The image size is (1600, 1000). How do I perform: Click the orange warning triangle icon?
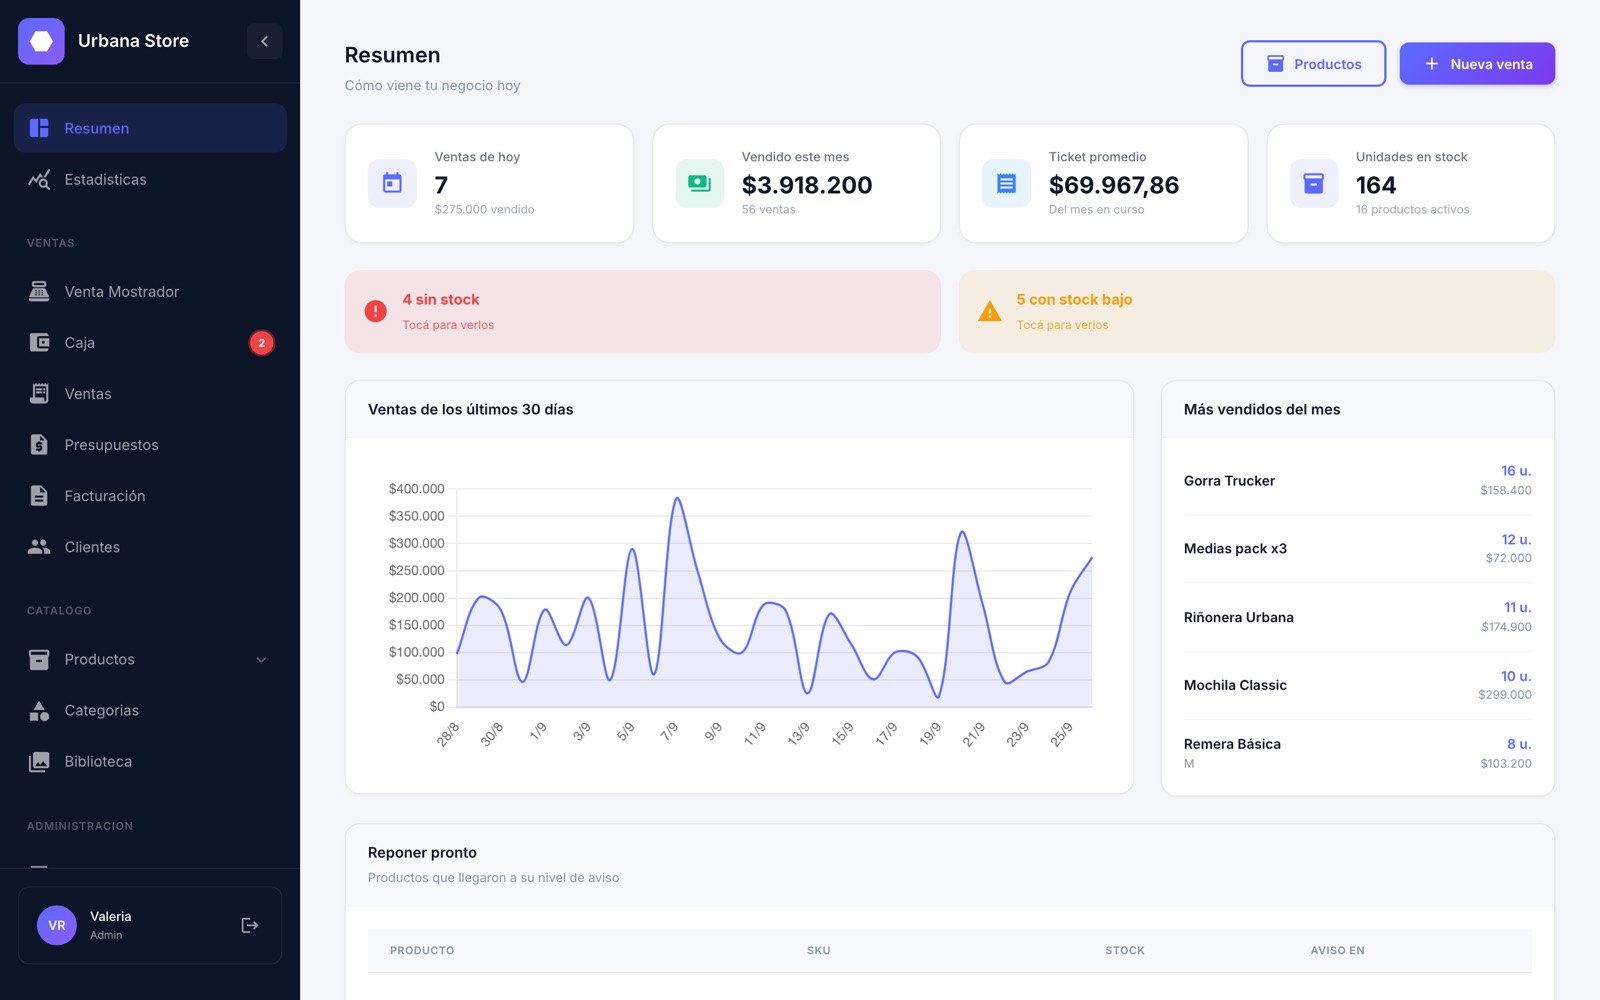990,311
